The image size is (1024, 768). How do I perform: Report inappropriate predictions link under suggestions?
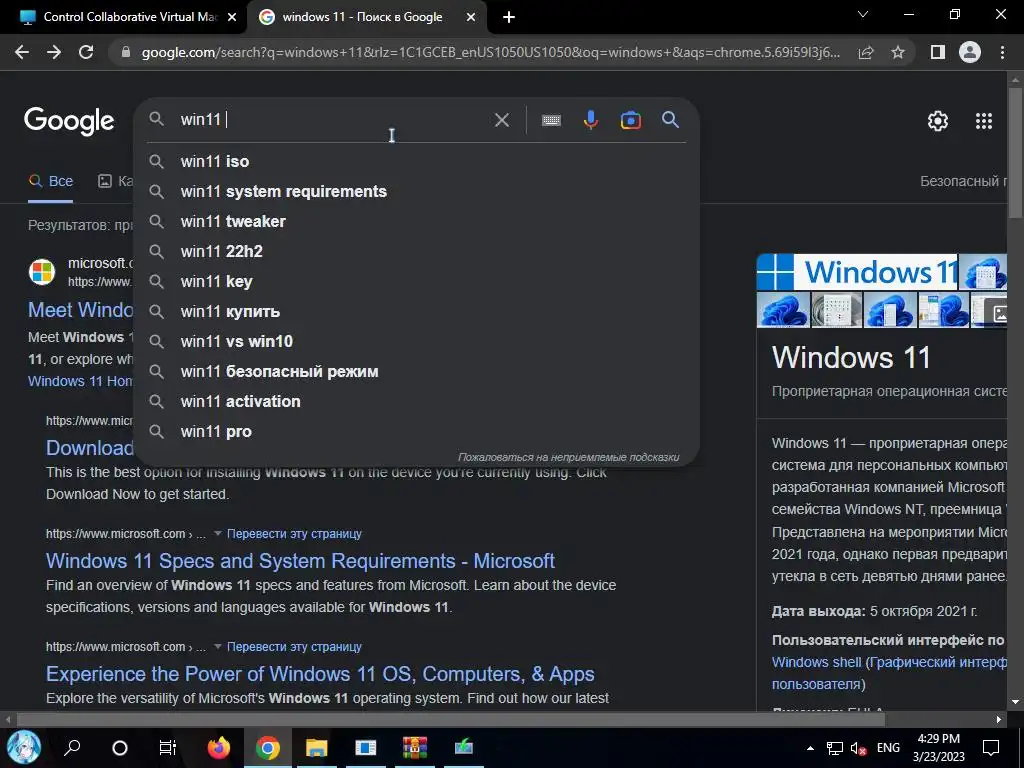click(568, 457)
